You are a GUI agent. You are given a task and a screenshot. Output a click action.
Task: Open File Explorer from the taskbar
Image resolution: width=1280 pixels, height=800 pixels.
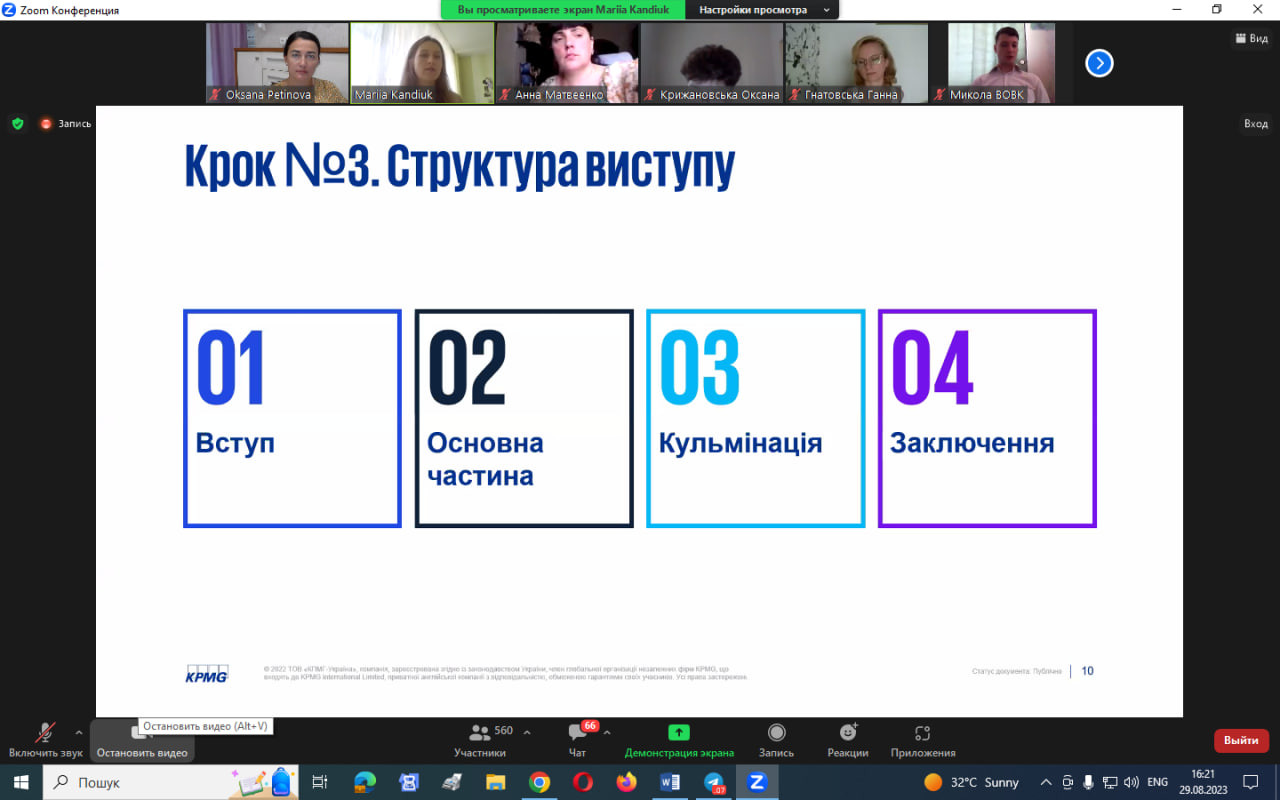(495, 782)
